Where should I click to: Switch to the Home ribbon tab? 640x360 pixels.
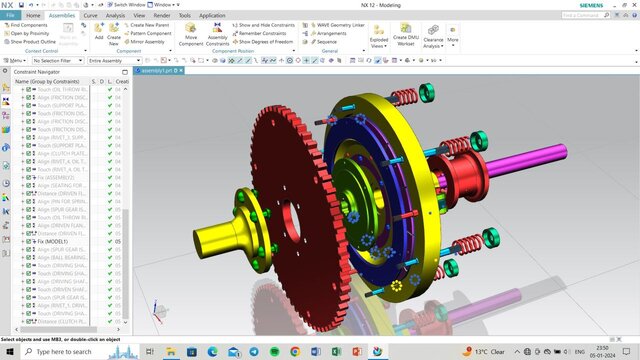pos(33,16)
